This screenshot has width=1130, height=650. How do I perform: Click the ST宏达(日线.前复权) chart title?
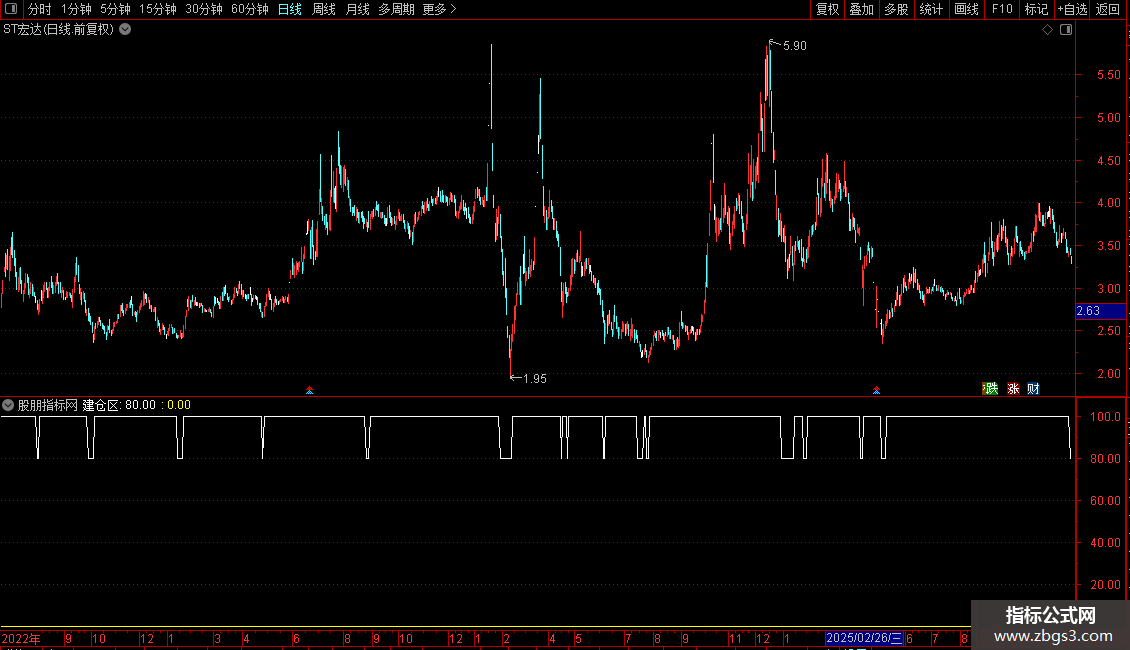(x=58, y=29)
